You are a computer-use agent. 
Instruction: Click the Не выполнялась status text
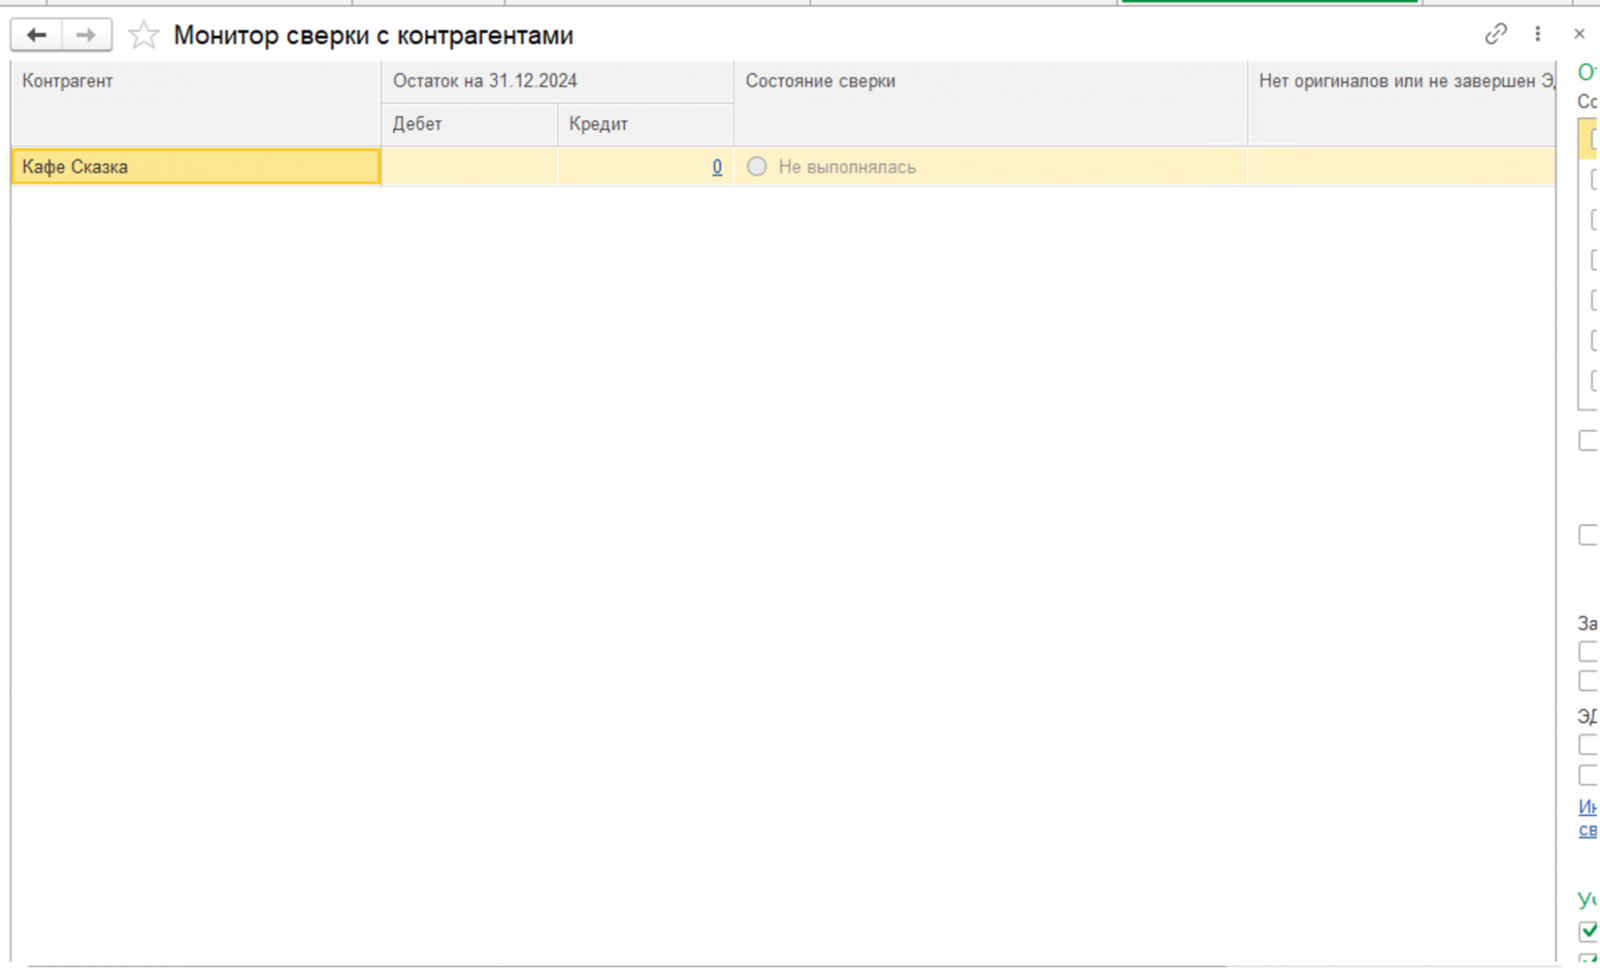(x=847, y=167)
